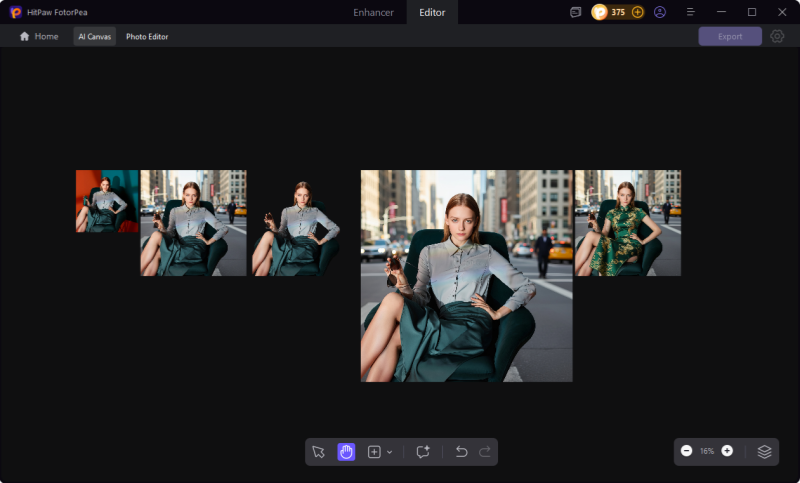Open the Photo Editor mode

tap(147, 36)
